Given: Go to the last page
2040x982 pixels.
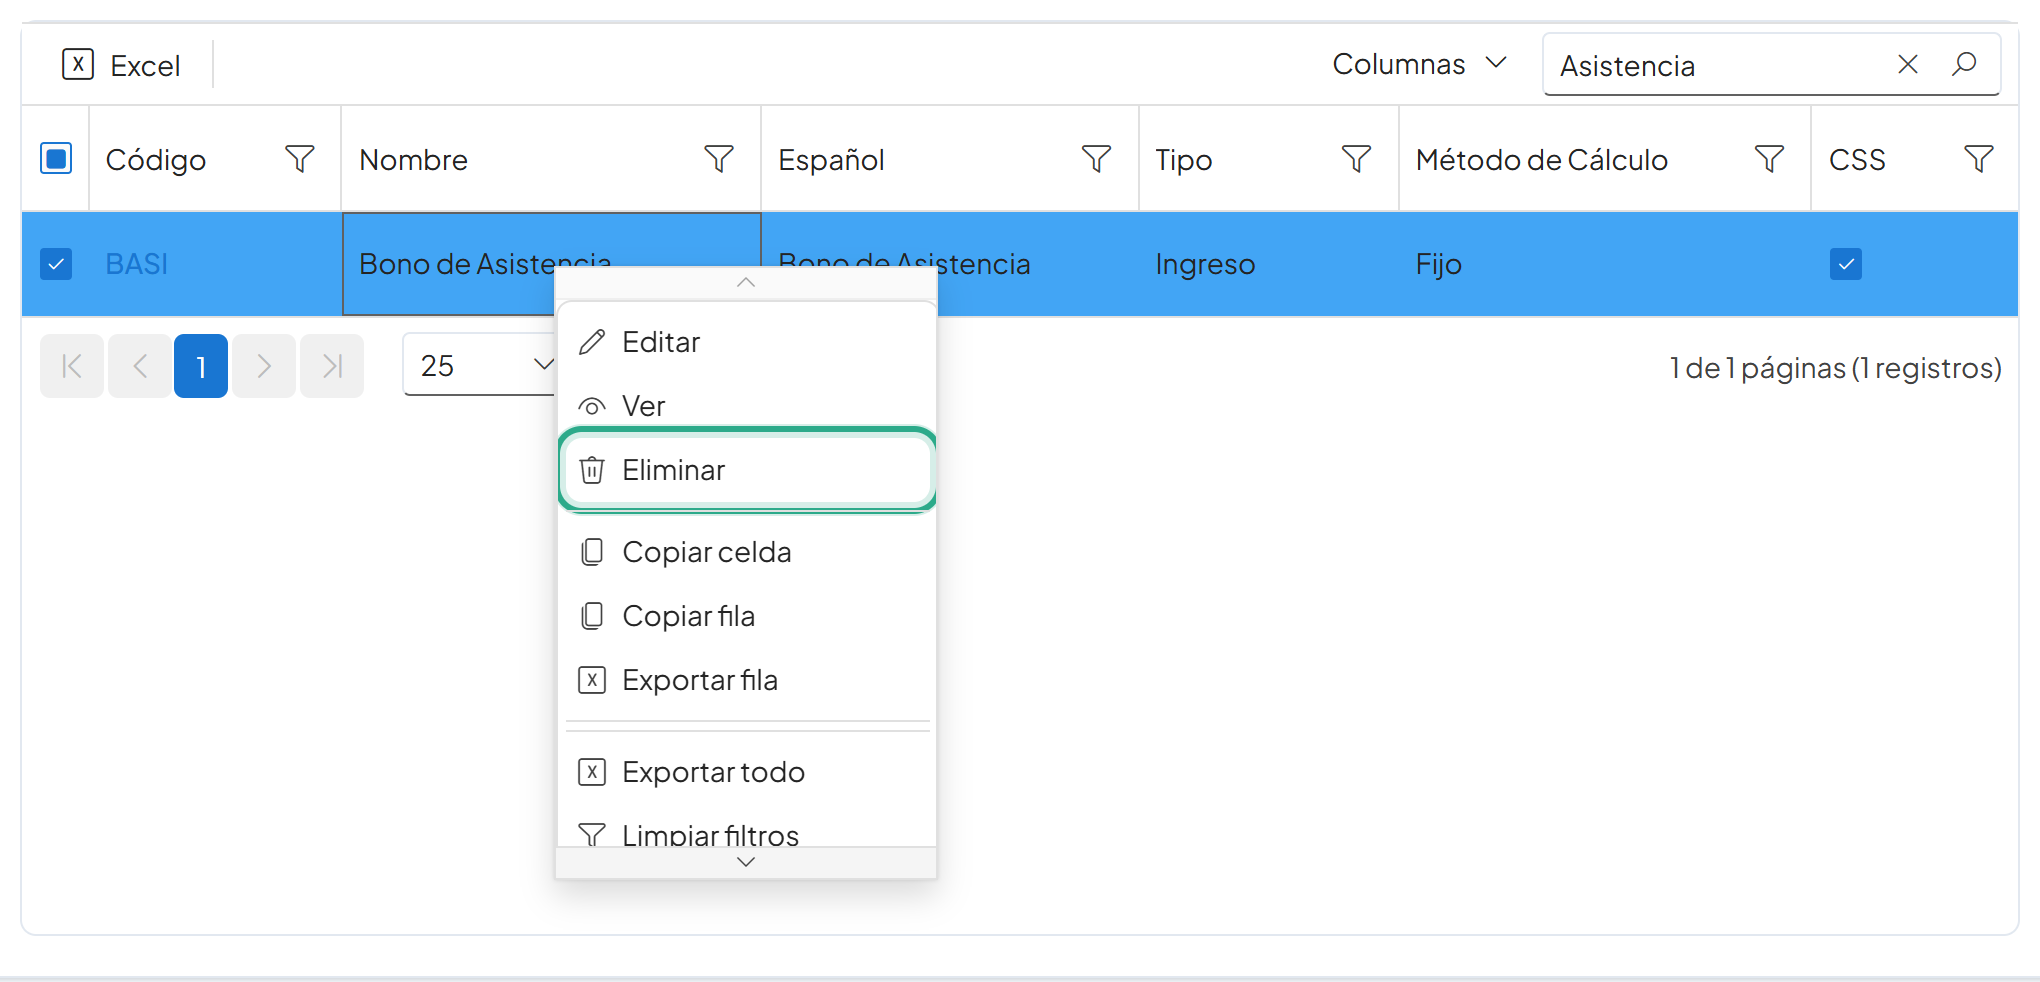Looking at the screenshot, I should click(x=332, y=366).
